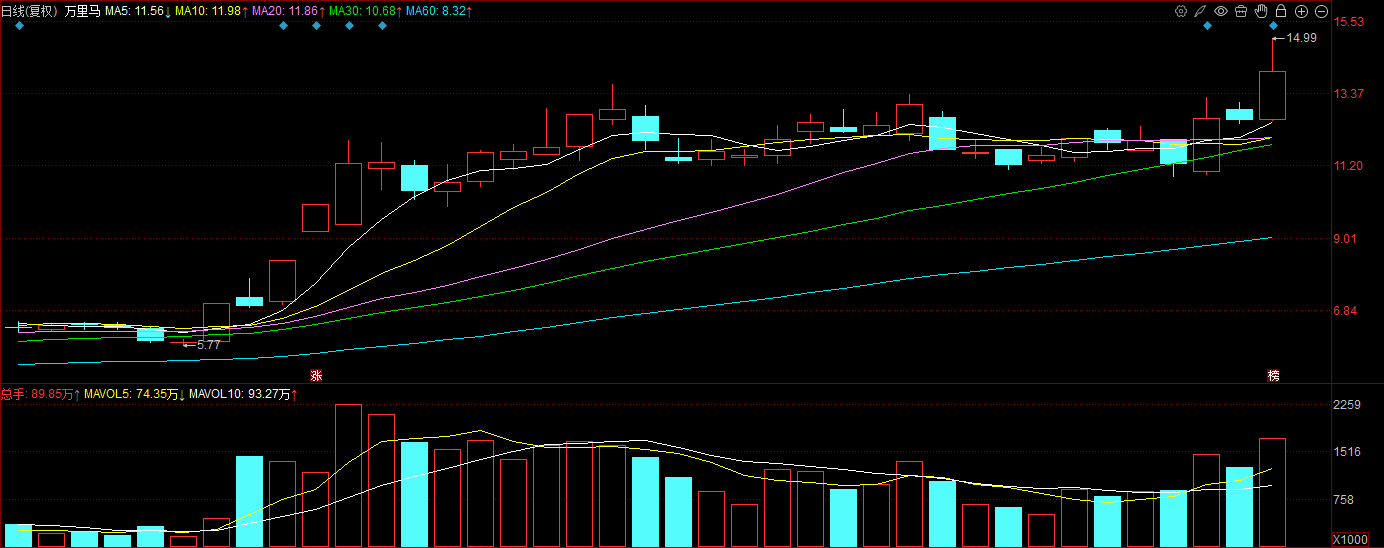Image resolution: width=1384 pixels, height=548 pixels.
Task: Click the stock name 万里马
Action: point(82,10)
